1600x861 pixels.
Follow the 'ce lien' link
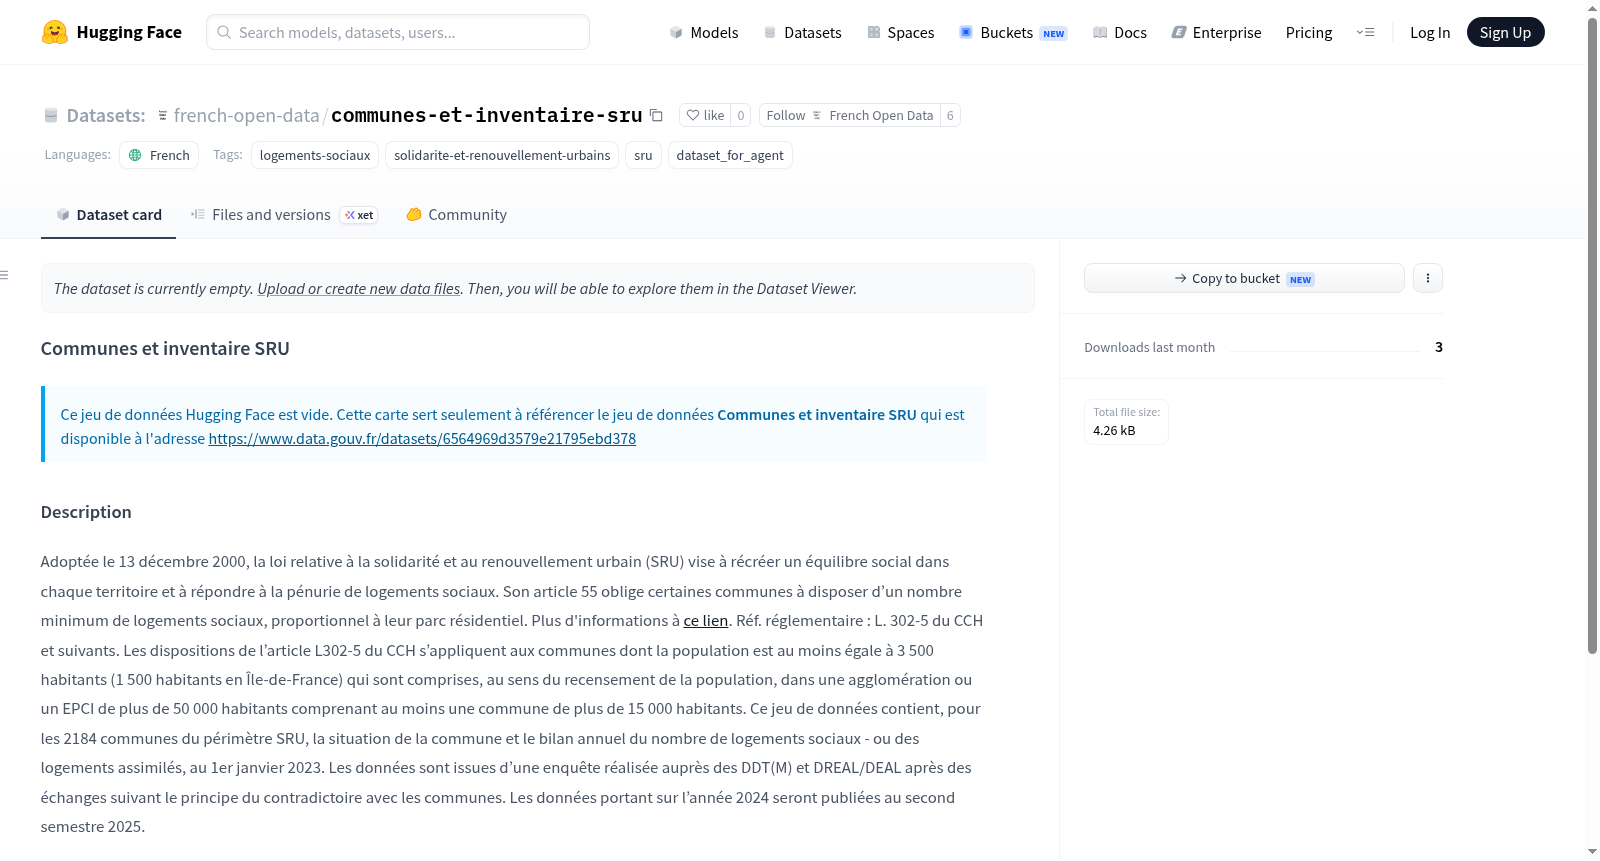coord(705,620)
